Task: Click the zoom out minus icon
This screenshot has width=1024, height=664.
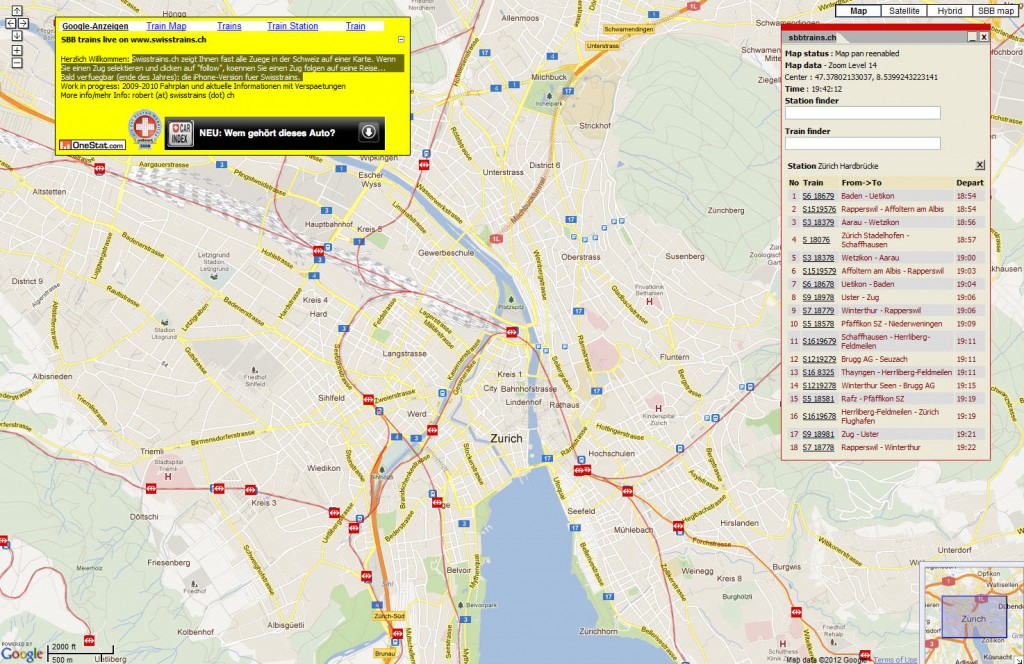Action: pos(17,62)
